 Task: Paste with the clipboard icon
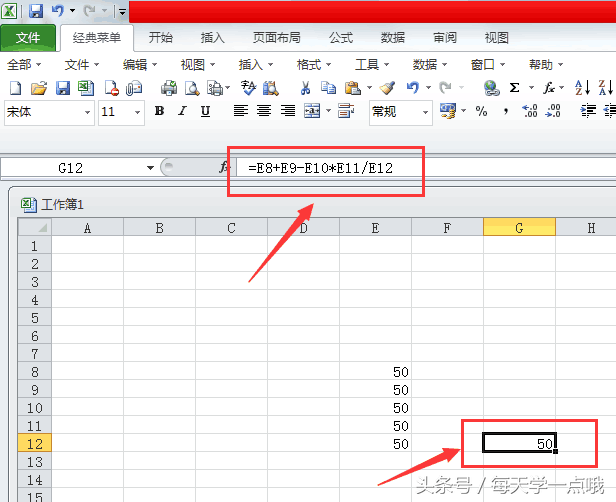tap(353, 88)
